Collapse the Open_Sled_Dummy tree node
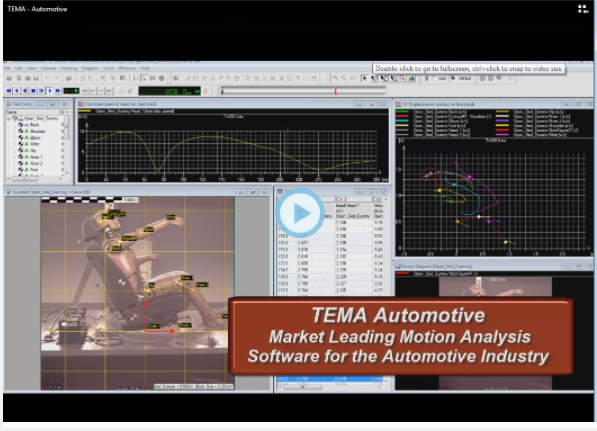The height and width of the screenshot is (431, 597). 8,118
